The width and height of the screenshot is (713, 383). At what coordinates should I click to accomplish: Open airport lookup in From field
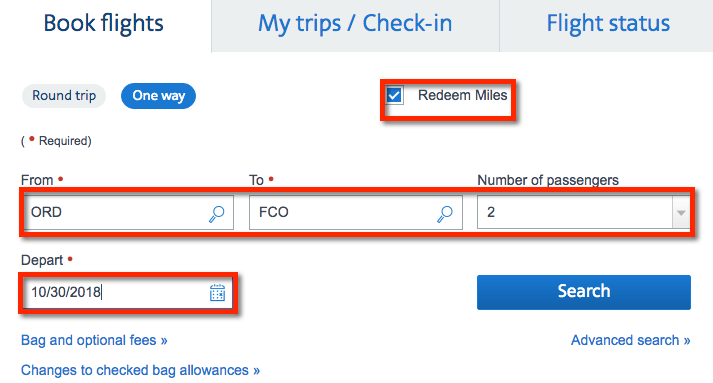coord(216,214)
